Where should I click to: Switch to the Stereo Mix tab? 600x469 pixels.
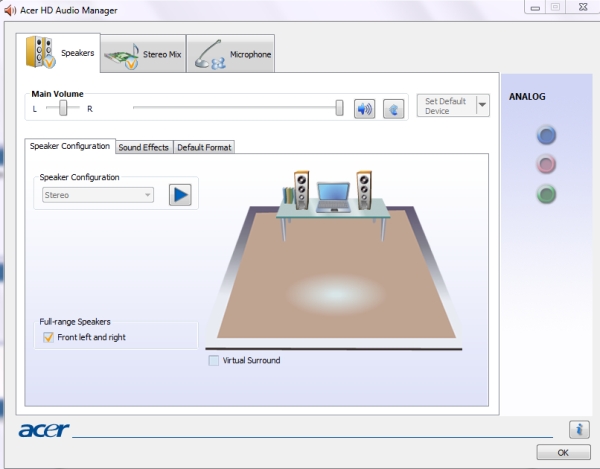[145, 54]
